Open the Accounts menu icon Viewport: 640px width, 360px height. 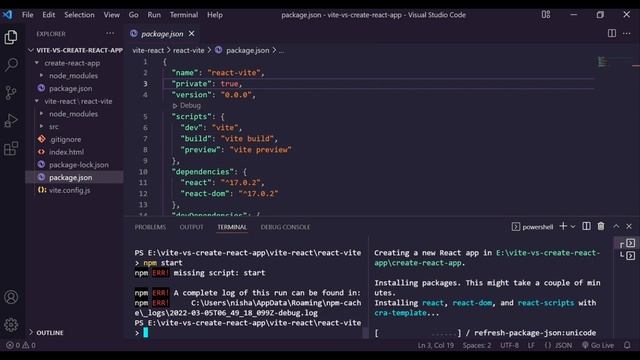point(11,297)
